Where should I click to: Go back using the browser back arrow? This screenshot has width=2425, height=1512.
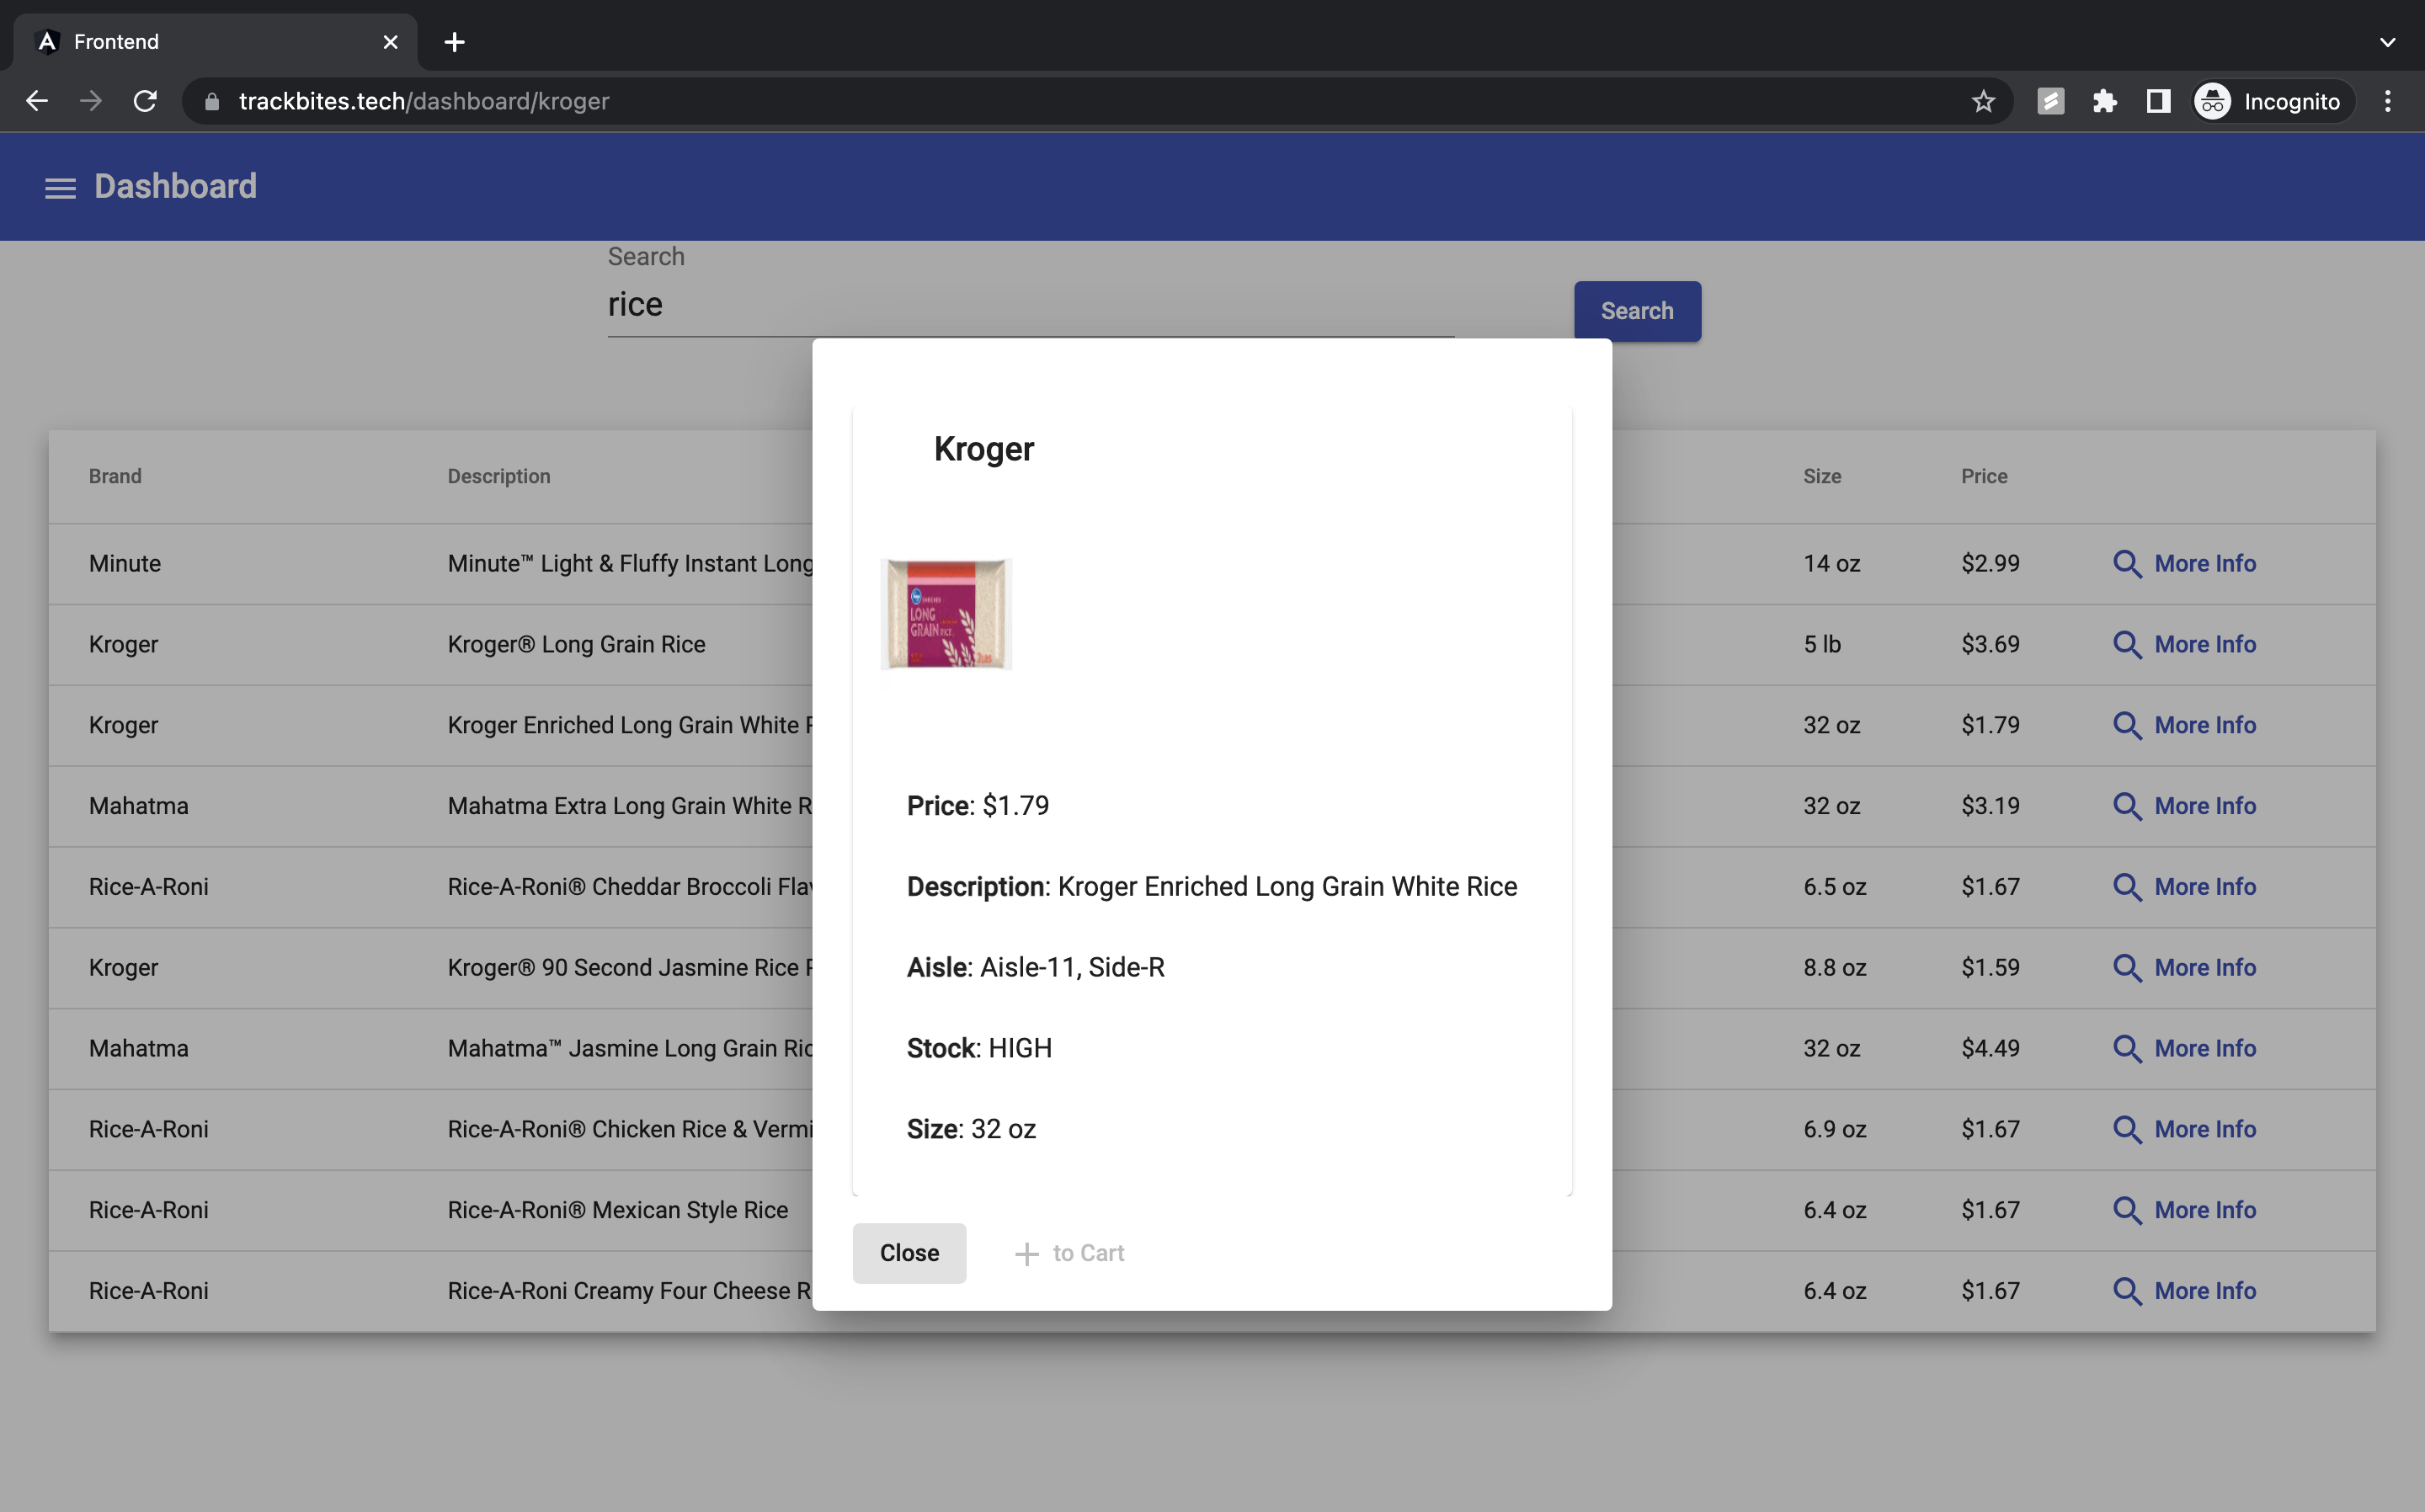click(37, 101)
